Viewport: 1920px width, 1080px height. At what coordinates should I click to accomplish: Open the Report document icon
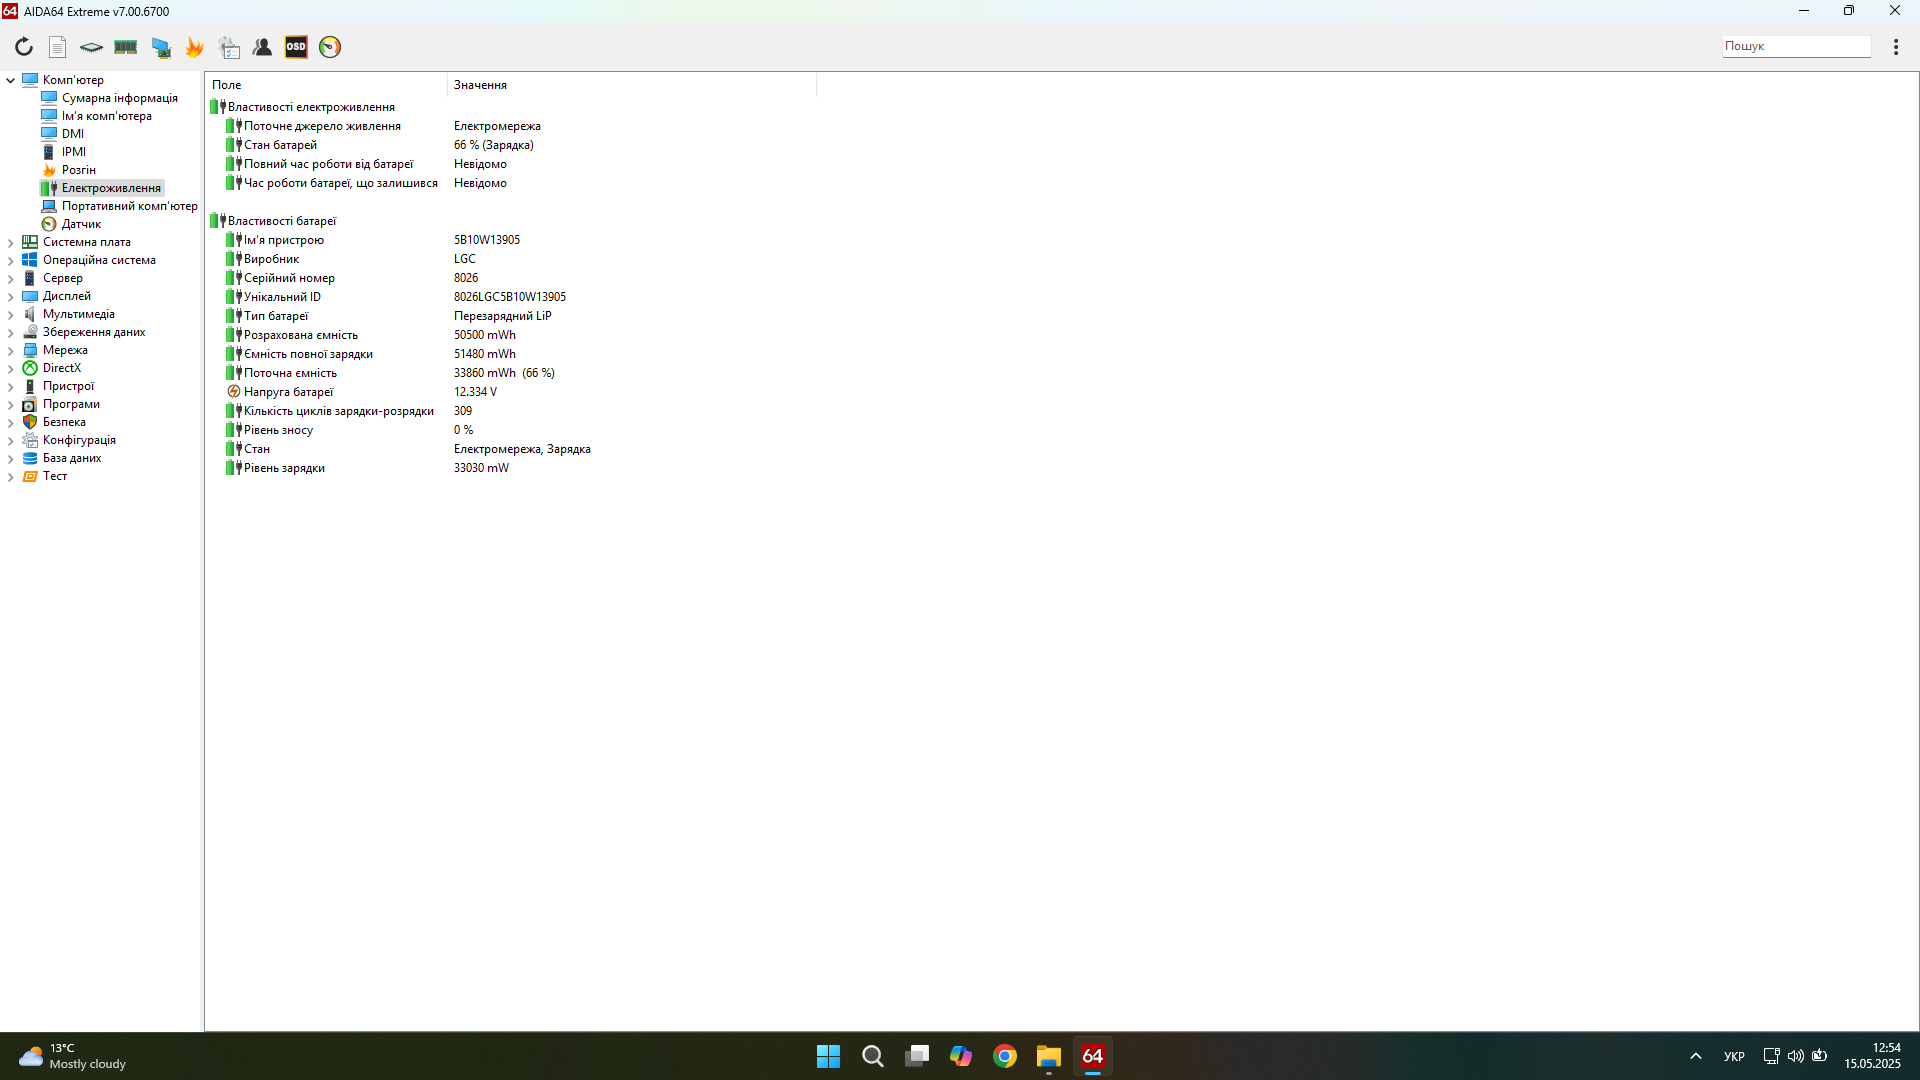pyautogui.click(x=58, y=47)
